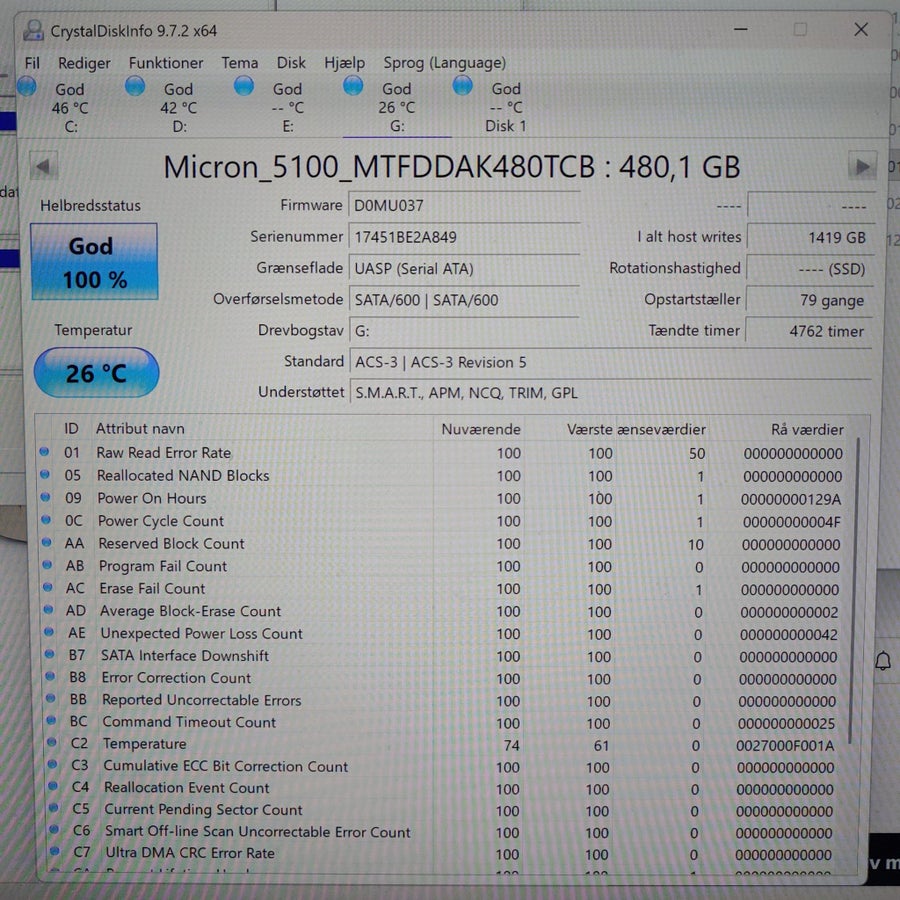Click the Rå værdier column header
Image resolution: width=900 pixels, height=900 pixels.
click(807, 429)
